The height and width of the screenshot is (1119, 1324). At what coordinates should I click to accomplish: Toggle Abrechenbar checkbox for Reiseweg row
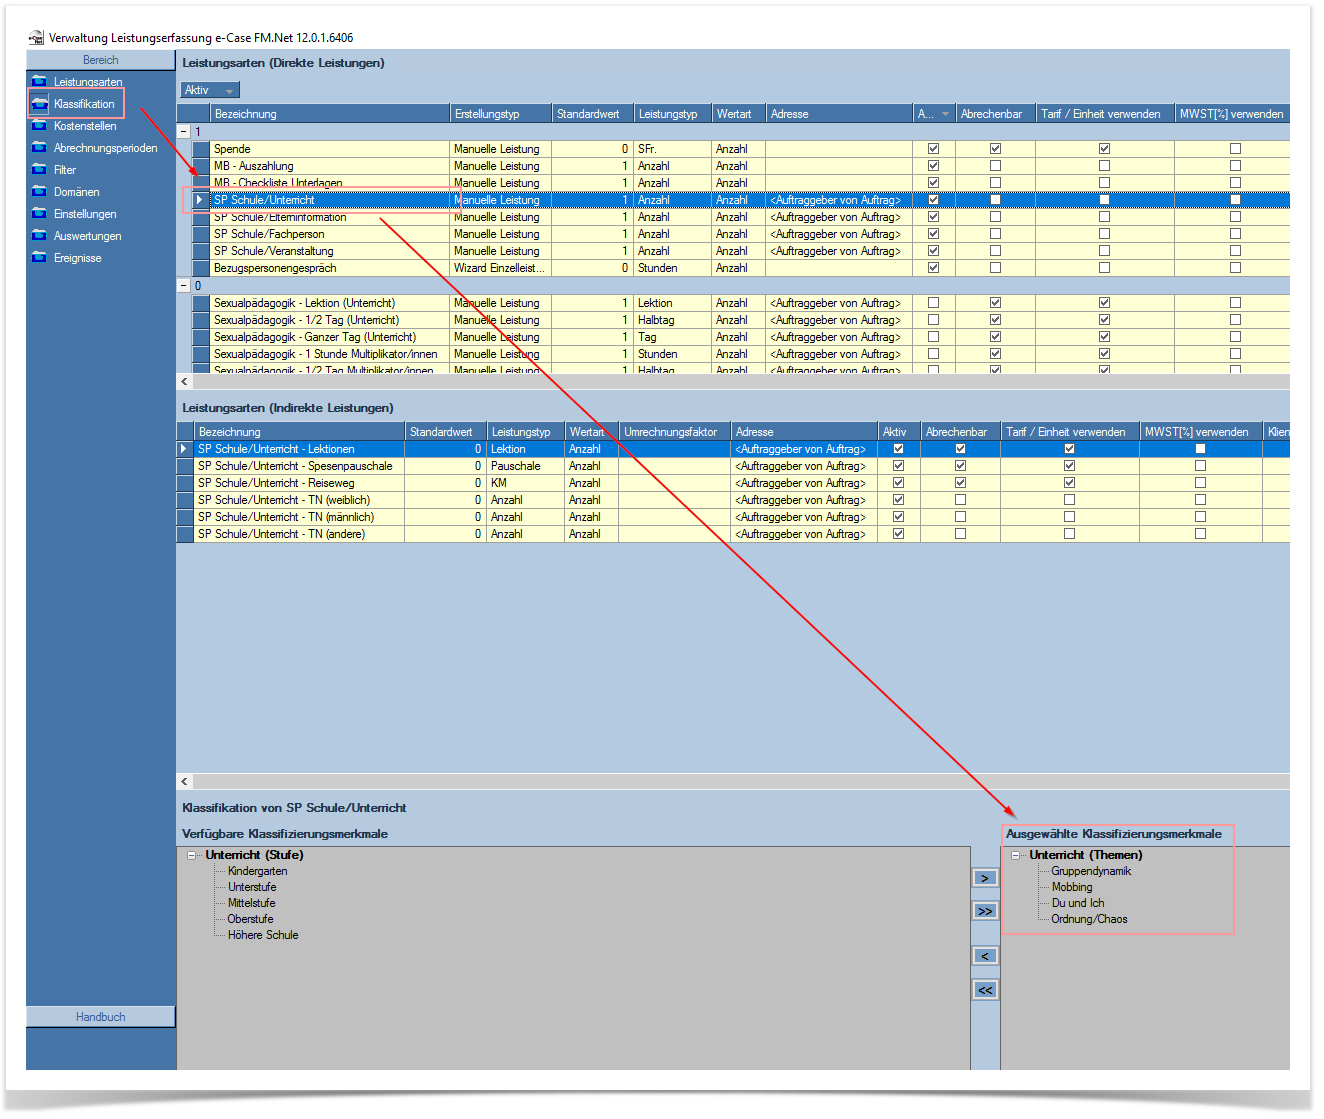(960, 483)
